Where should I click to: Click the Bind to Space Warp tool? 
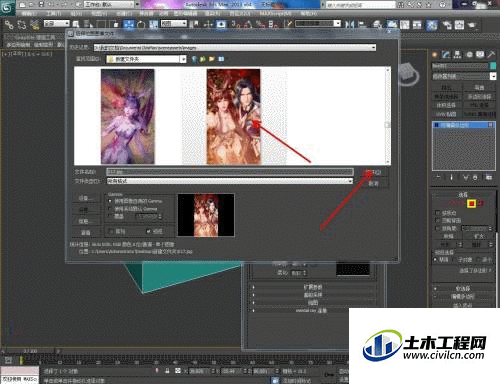coord(34,24)
